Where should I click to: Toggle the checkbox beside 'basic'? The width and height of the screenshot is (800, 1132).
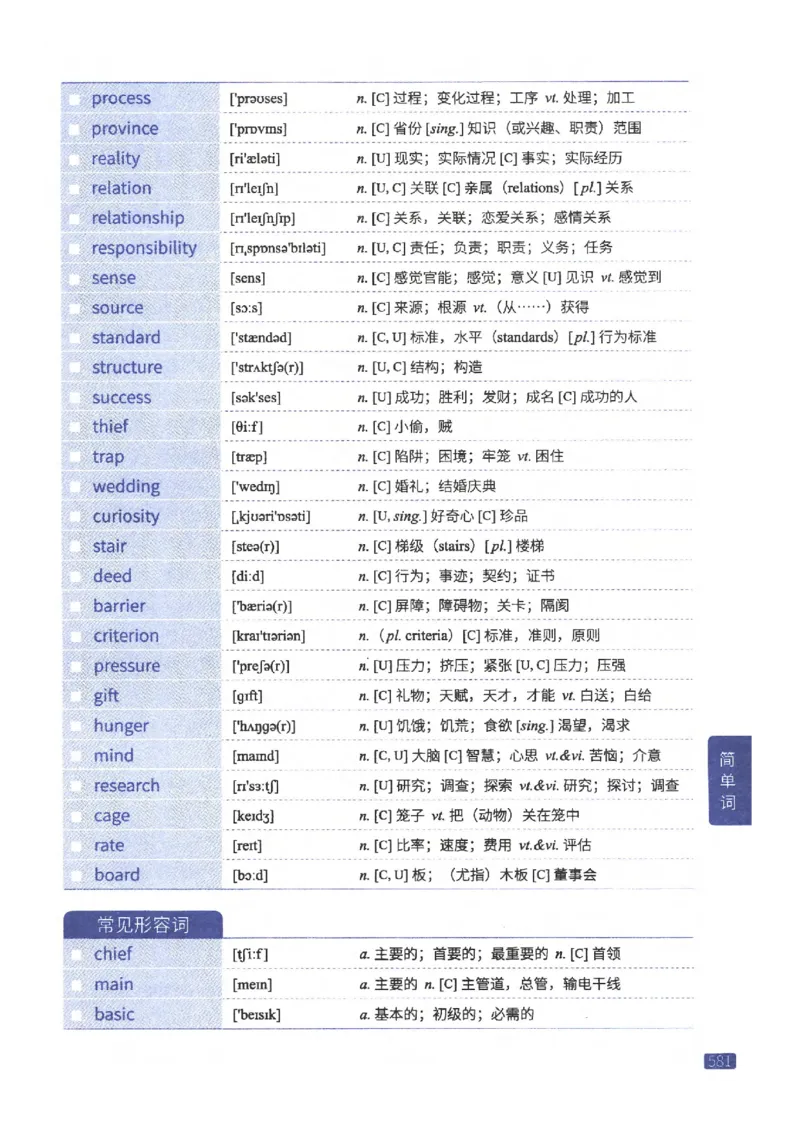[x=79, y=1014]
